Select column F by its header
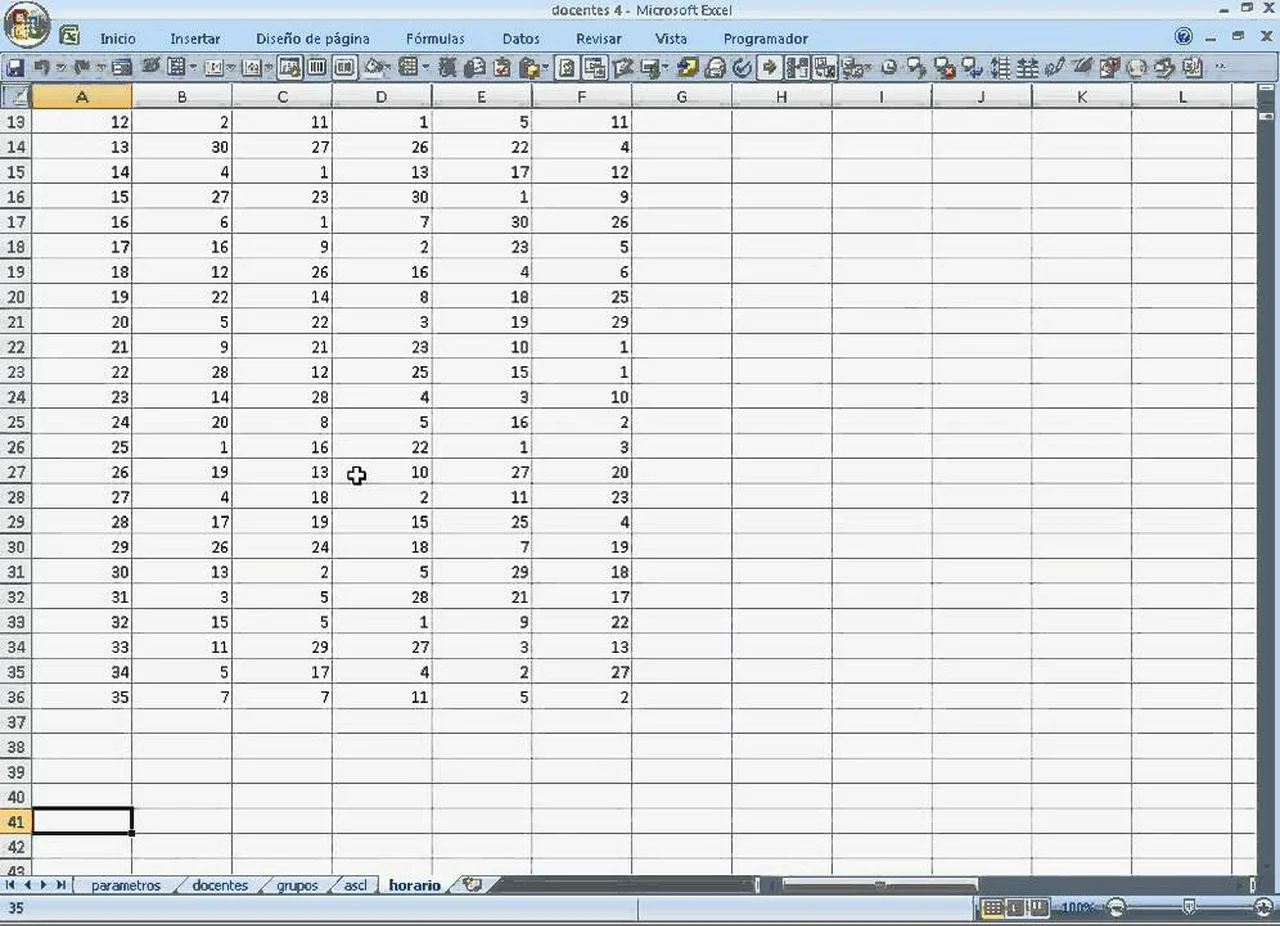The height and width of the screenshot is (926, 1280). (582, 97)
